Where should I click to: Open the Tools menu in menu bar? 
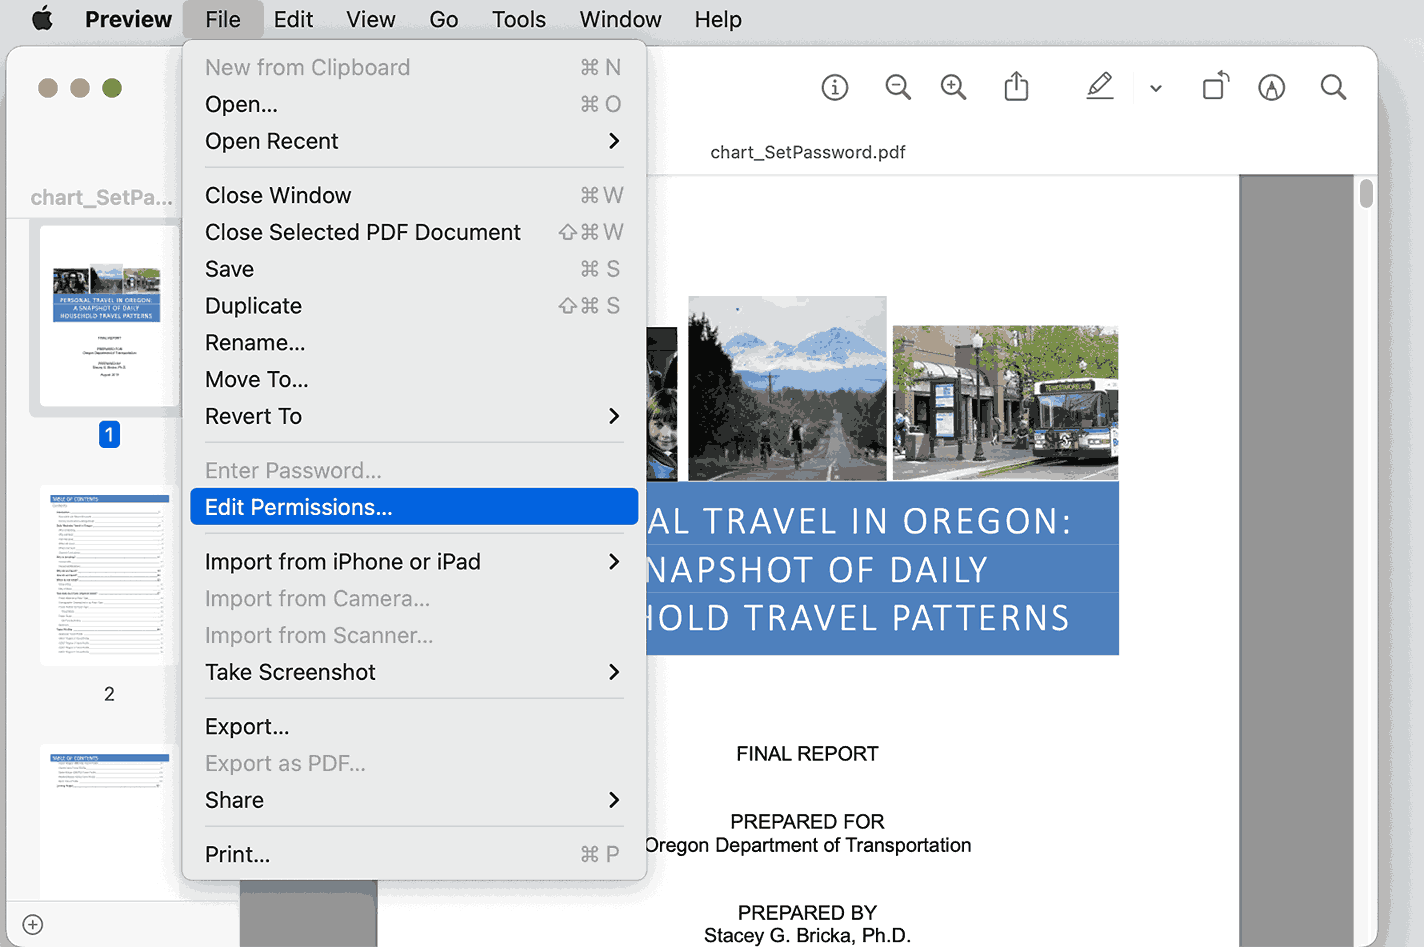click(x=518, y=19)
